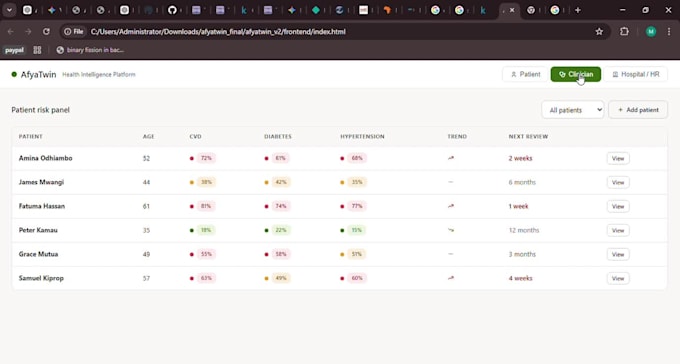The image size is (680, 364).
Task: Click the TREND column header
Action: (457, 137)
